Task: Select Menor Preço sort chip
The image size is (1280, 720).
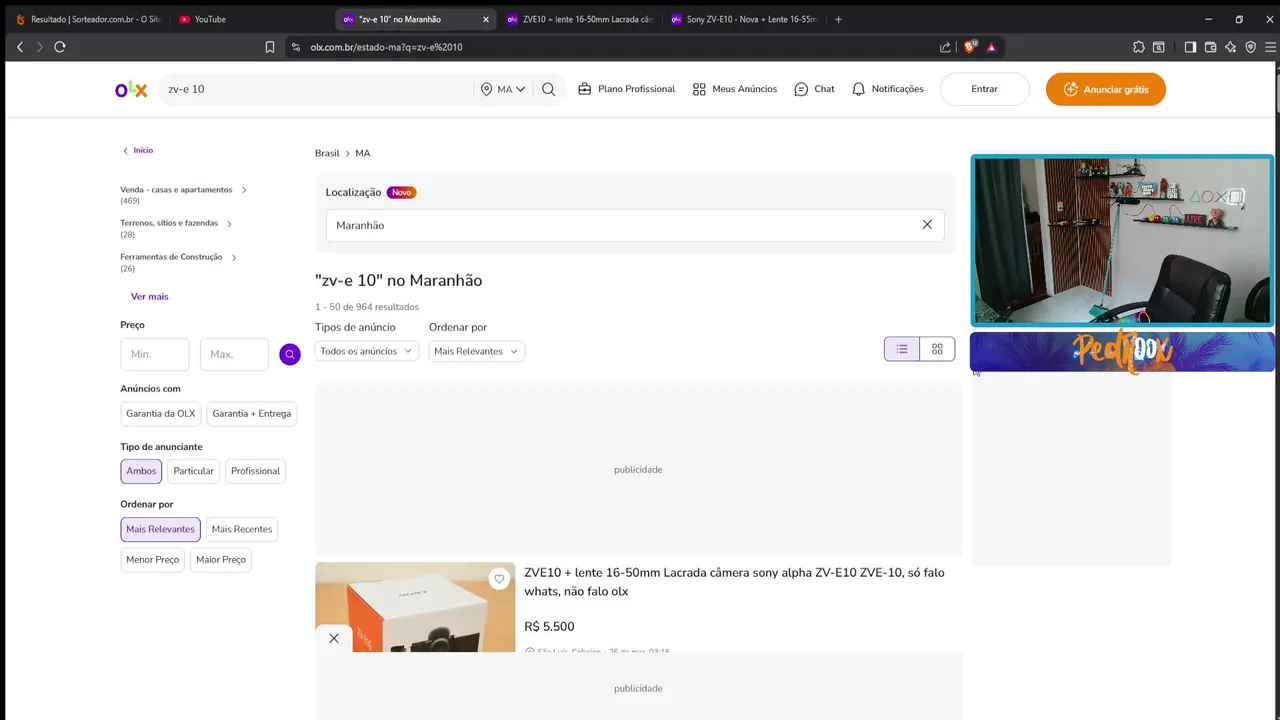Action: (152, 560)
